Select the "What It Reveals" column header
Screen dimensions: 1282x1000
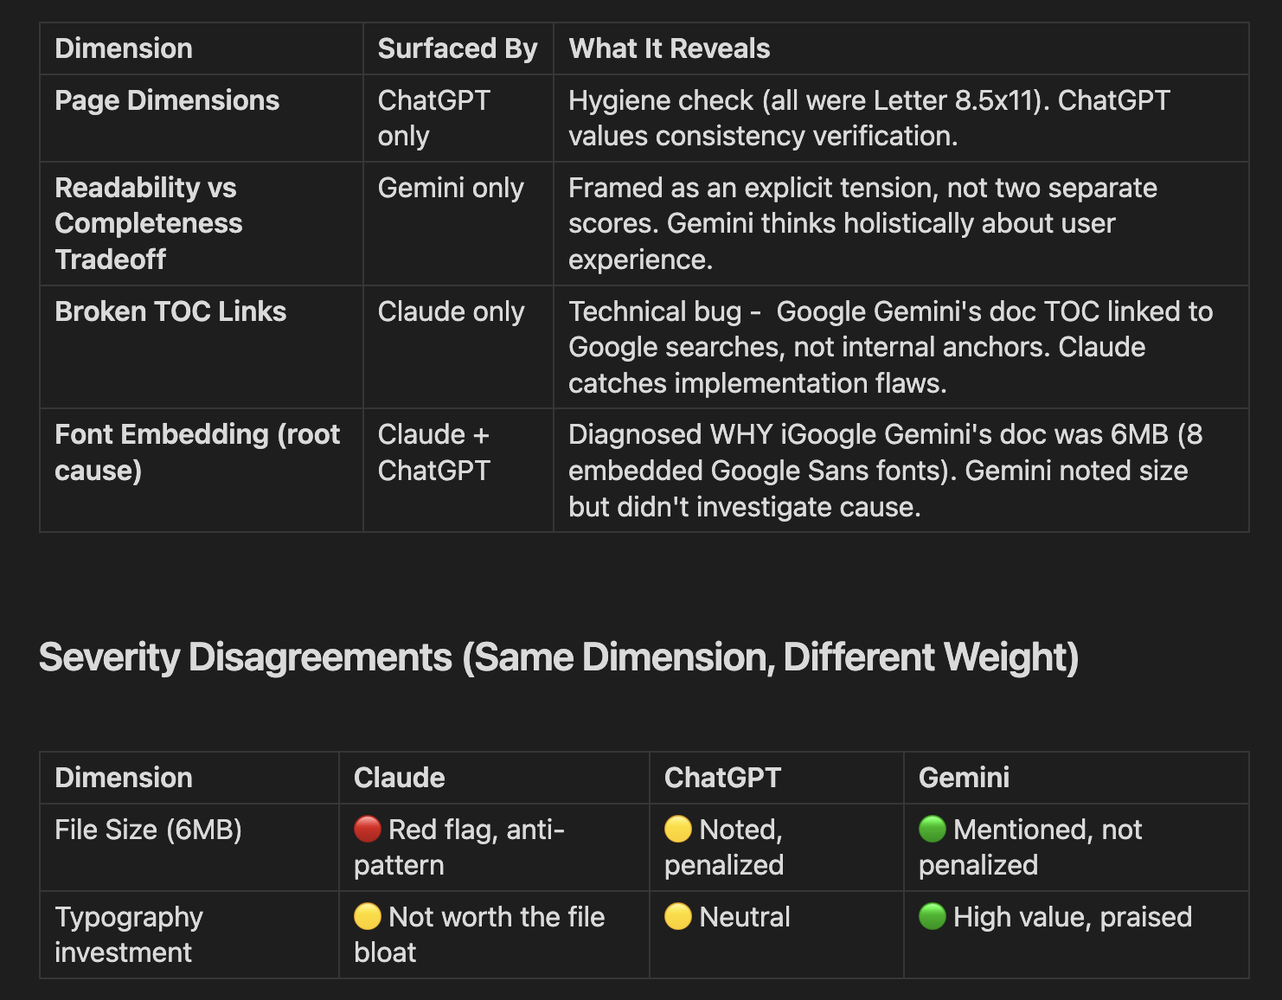point(669,48)
